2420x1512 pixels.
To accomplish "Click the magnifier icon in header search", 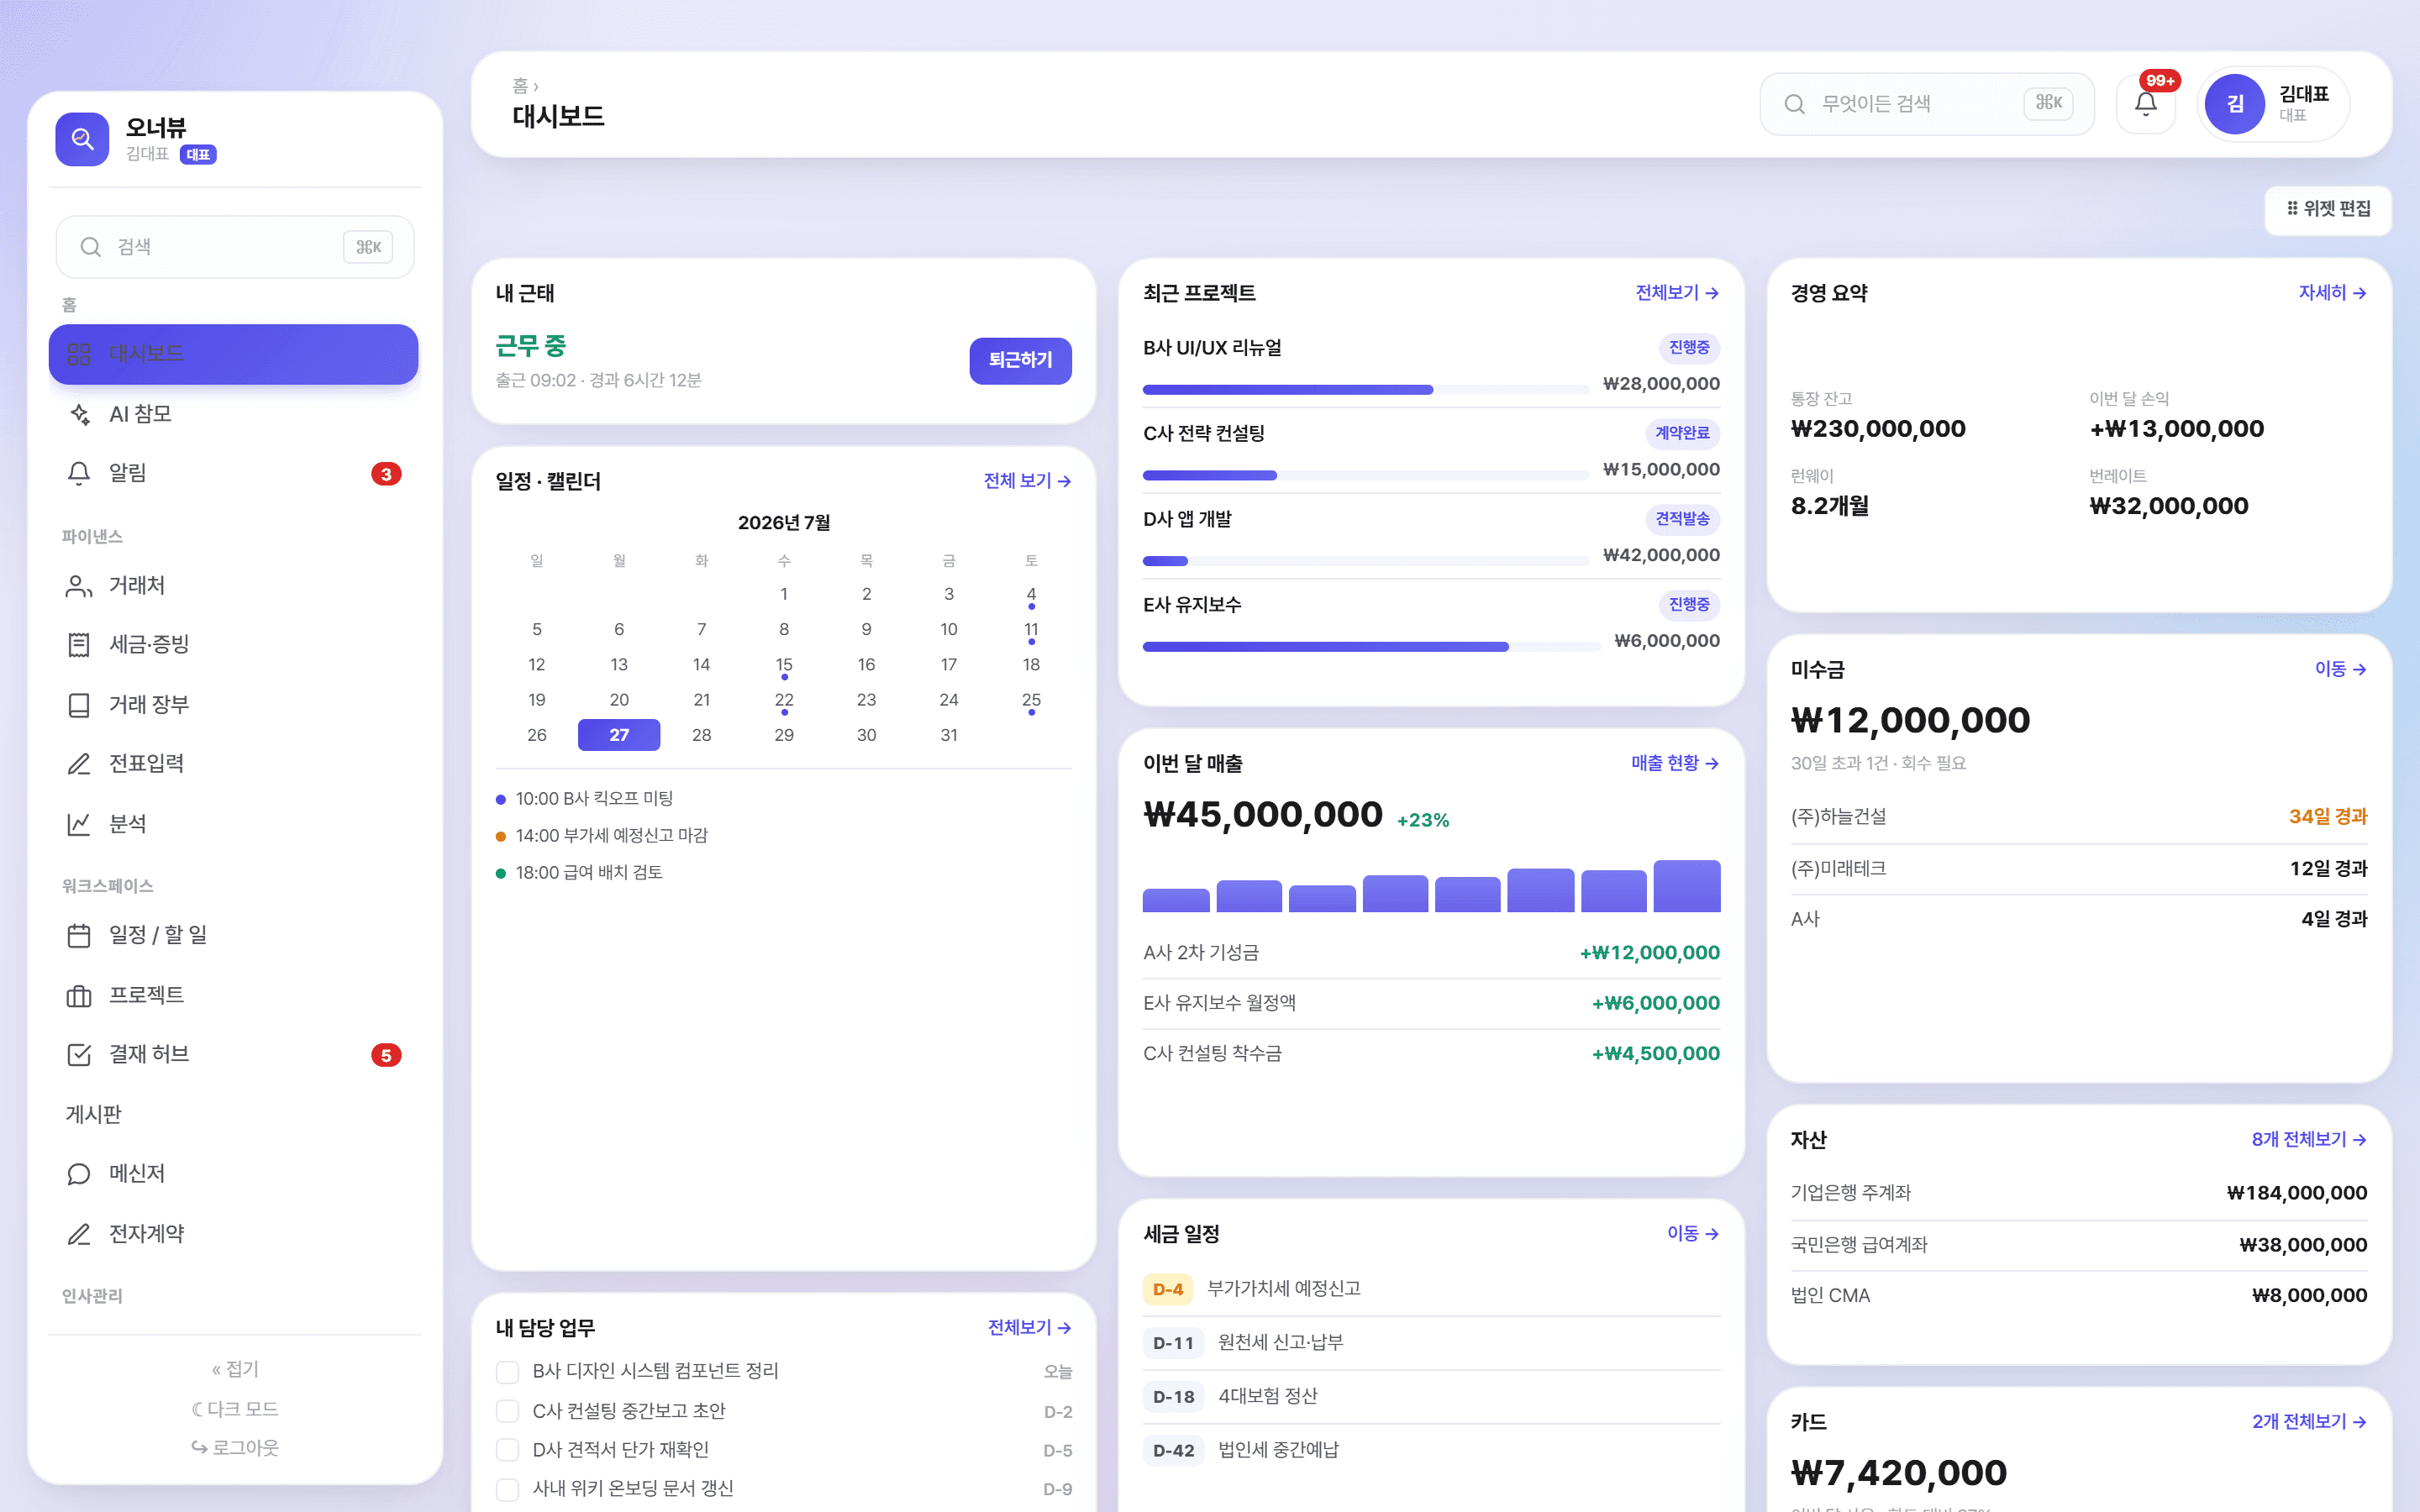I will click(1795, 104).
